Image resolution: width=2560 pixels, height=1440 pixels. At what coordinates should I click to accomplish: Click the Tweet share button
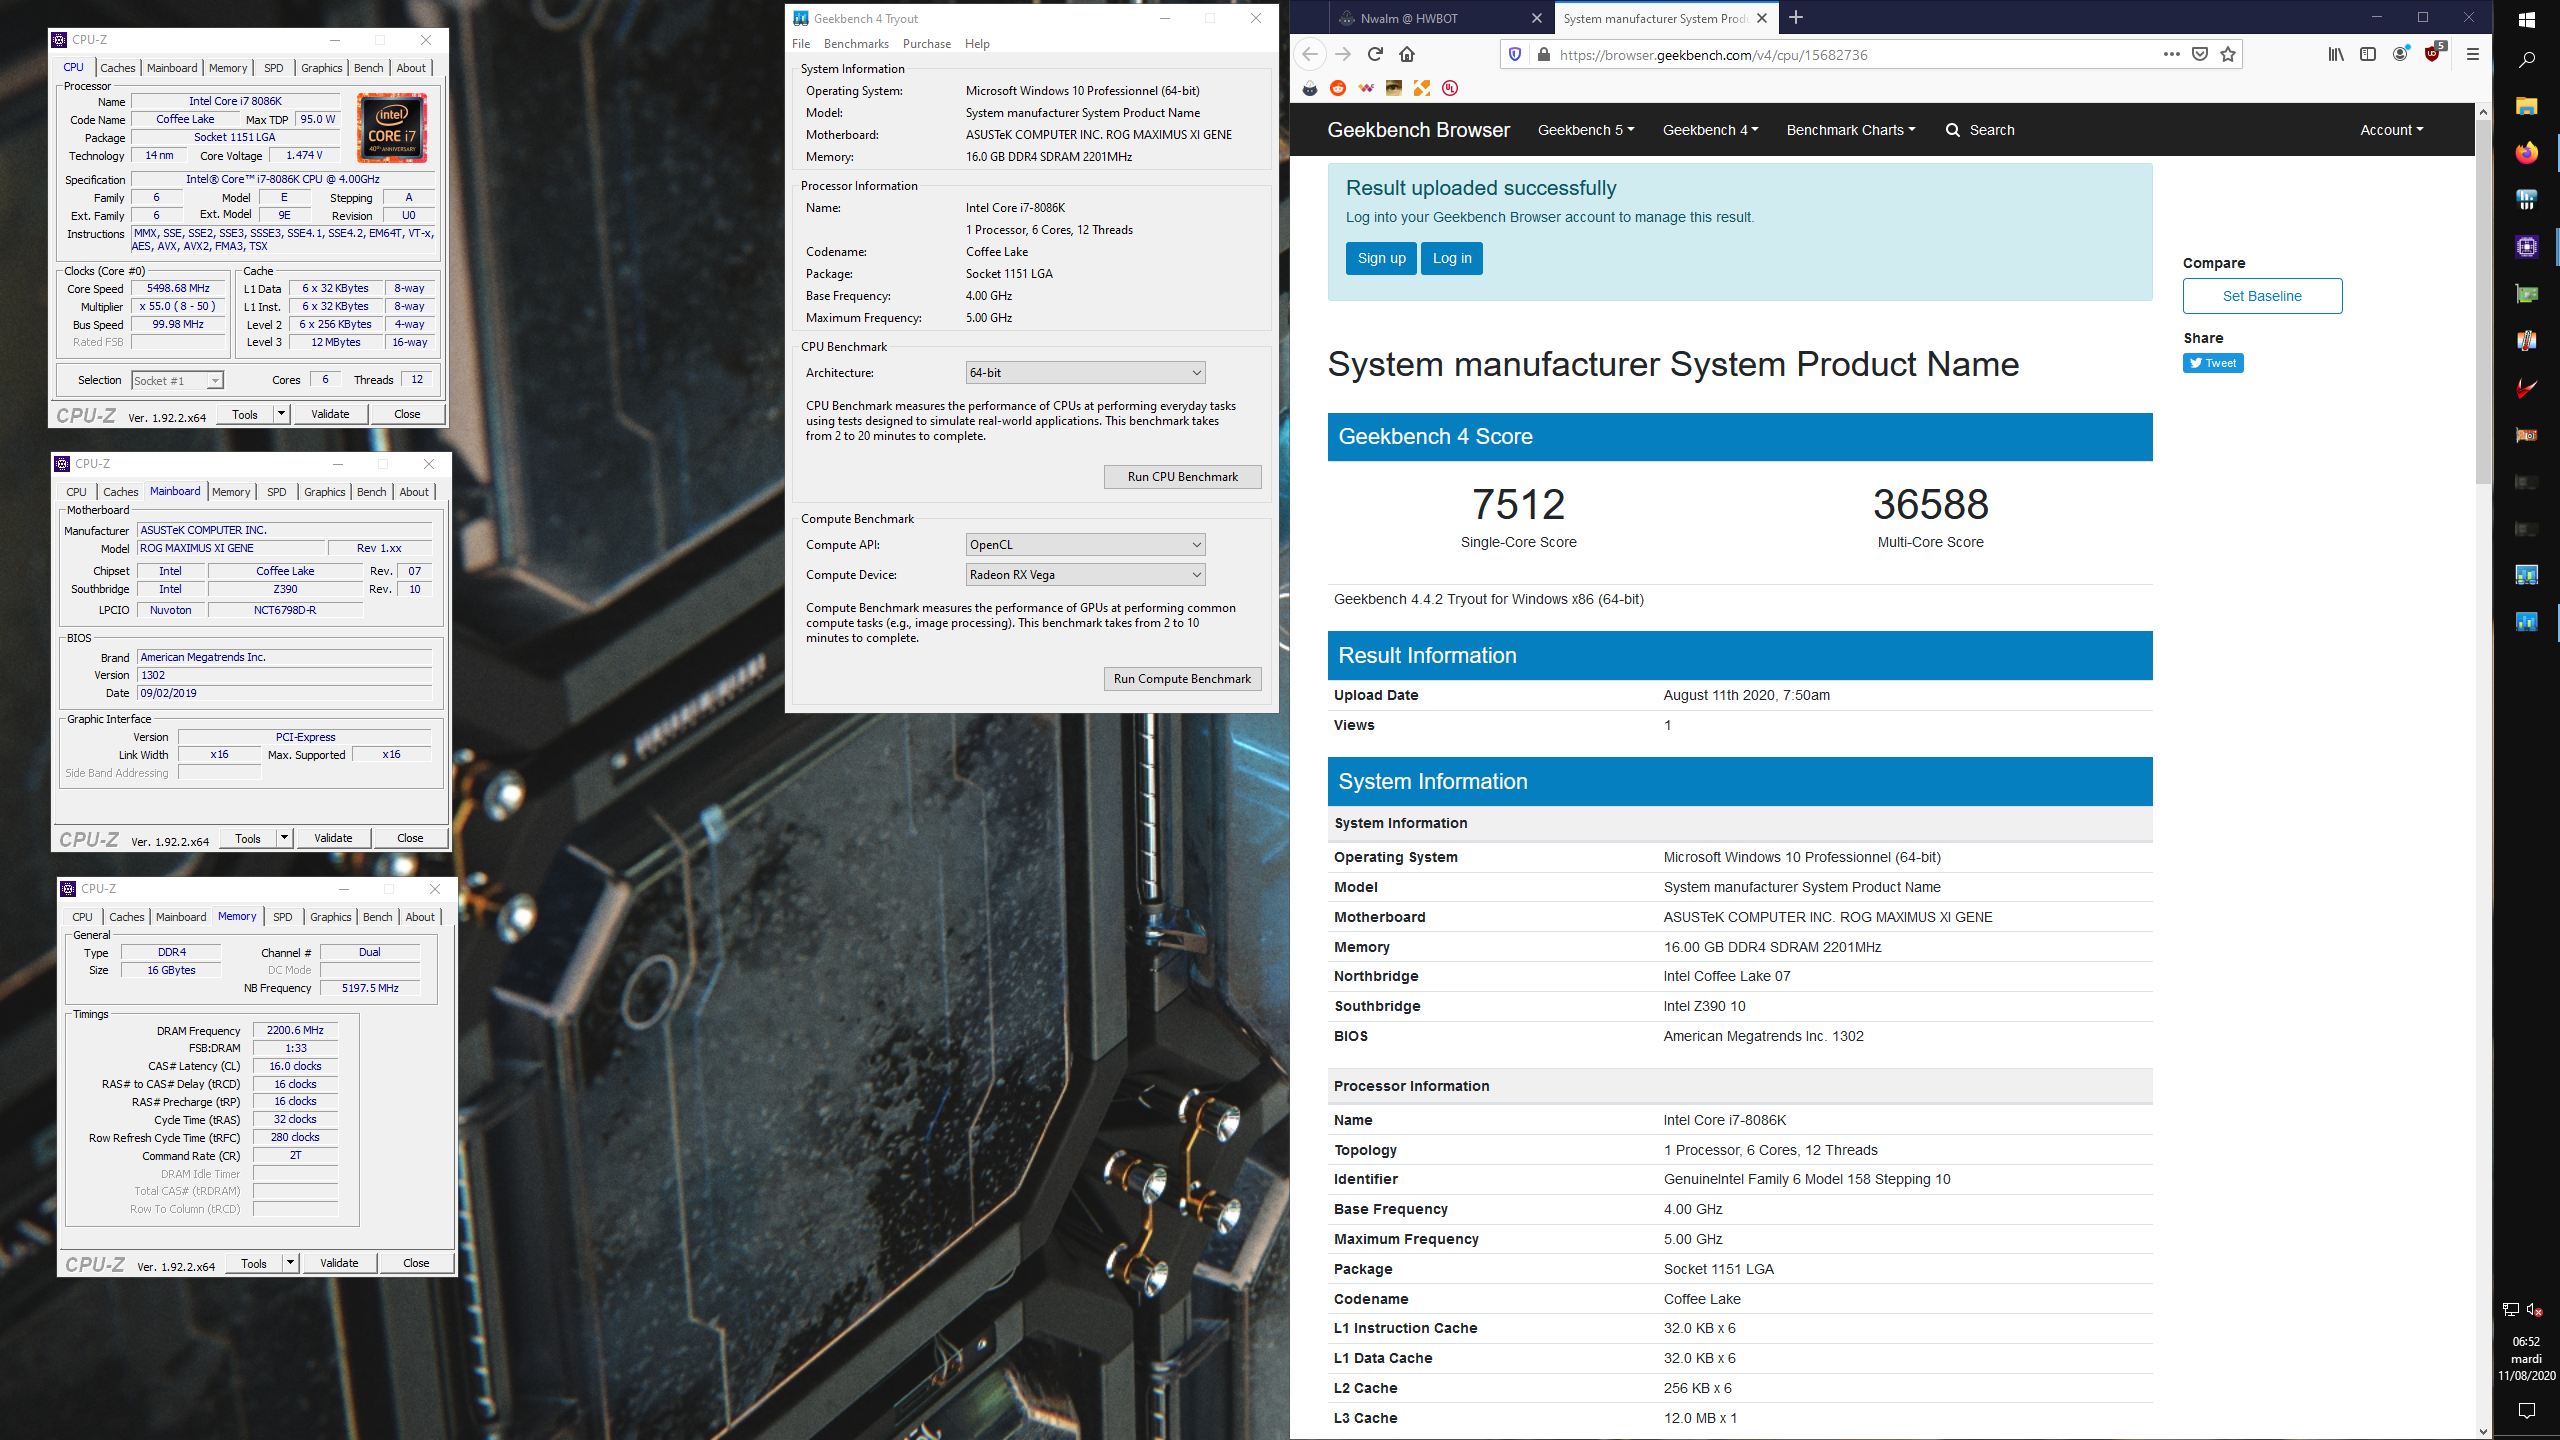coord(2213,363)
